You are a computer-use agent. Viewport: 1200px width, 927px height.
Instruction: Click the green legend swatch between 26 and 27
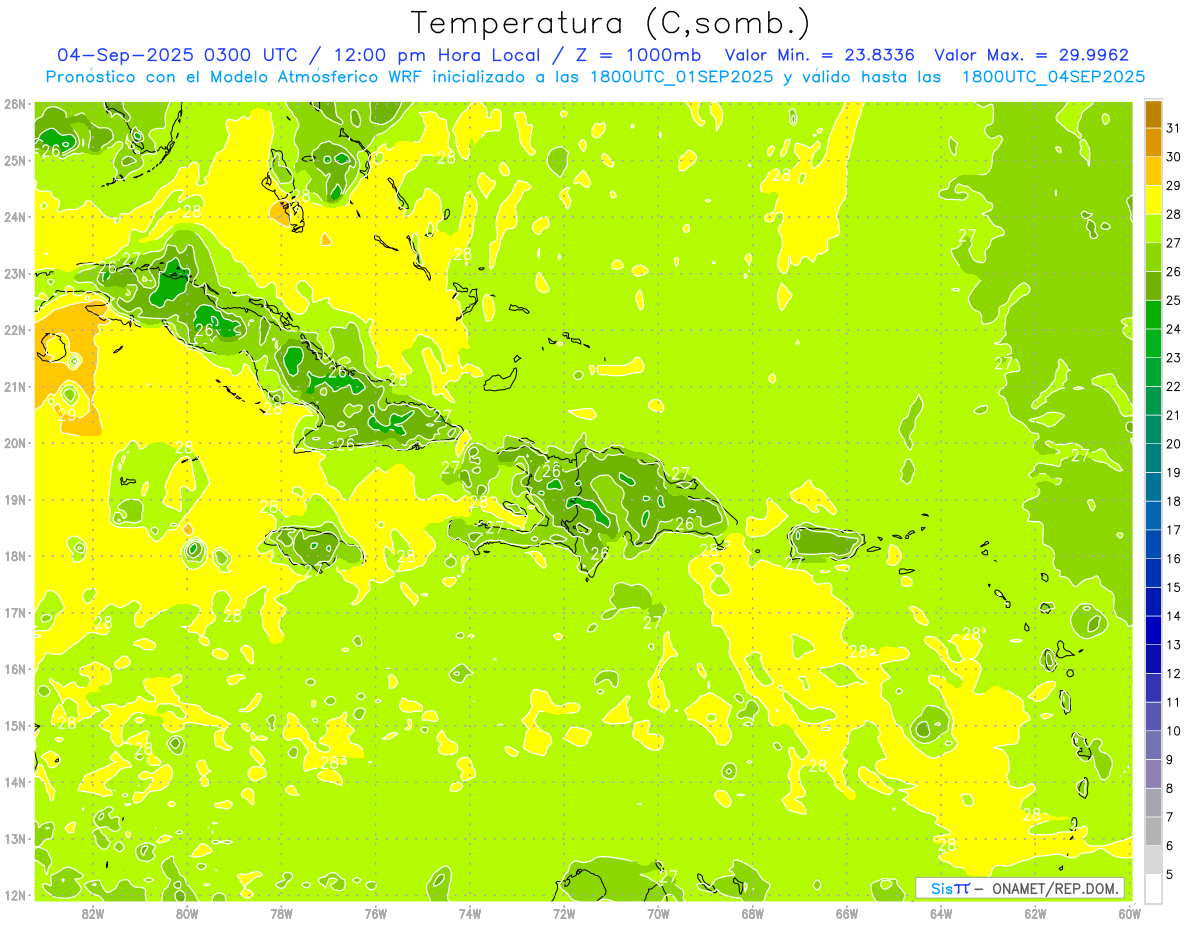[1153, 257]
